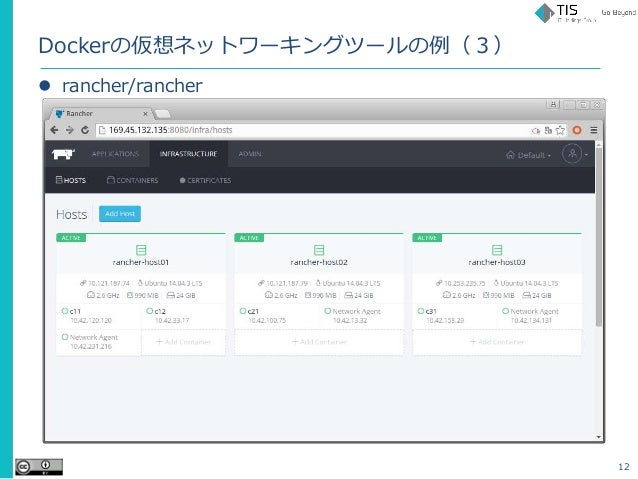This screenshot has width=638, height=479.
Task: Click IP address 10.121.187.79
Action: tap(287, 283)
